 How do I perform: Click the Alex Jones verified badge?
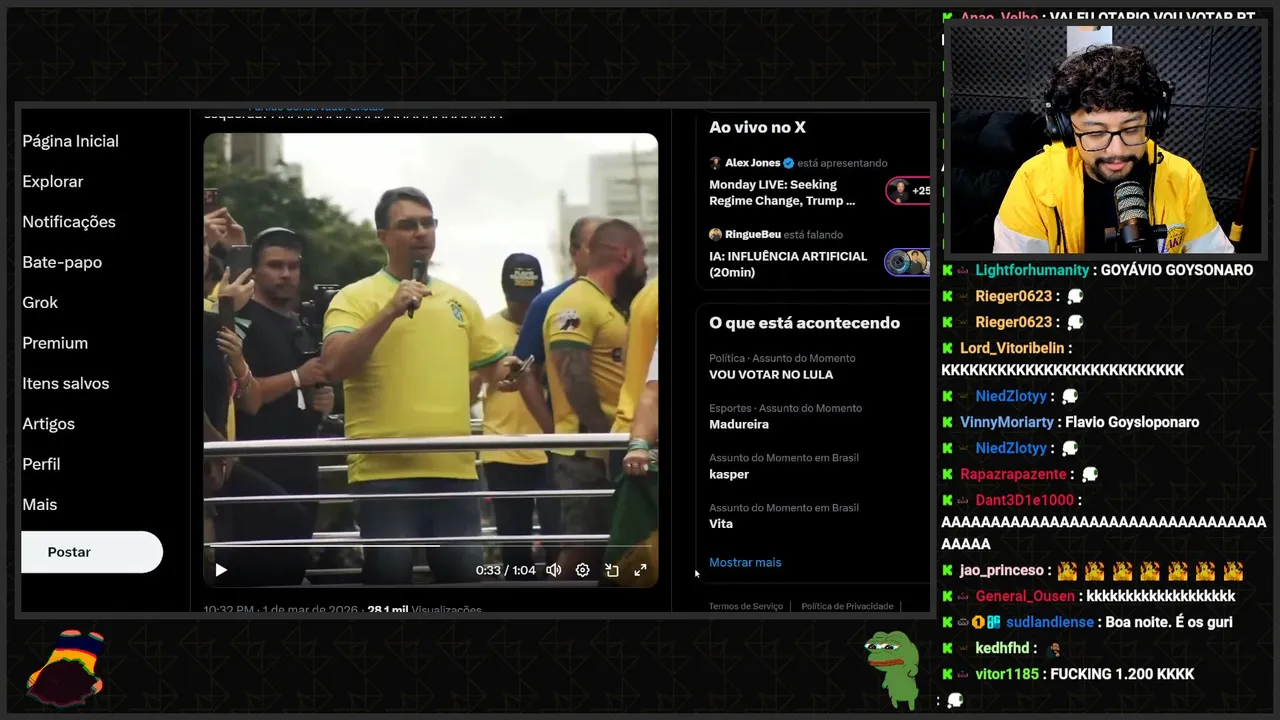[x=788, y=163]
